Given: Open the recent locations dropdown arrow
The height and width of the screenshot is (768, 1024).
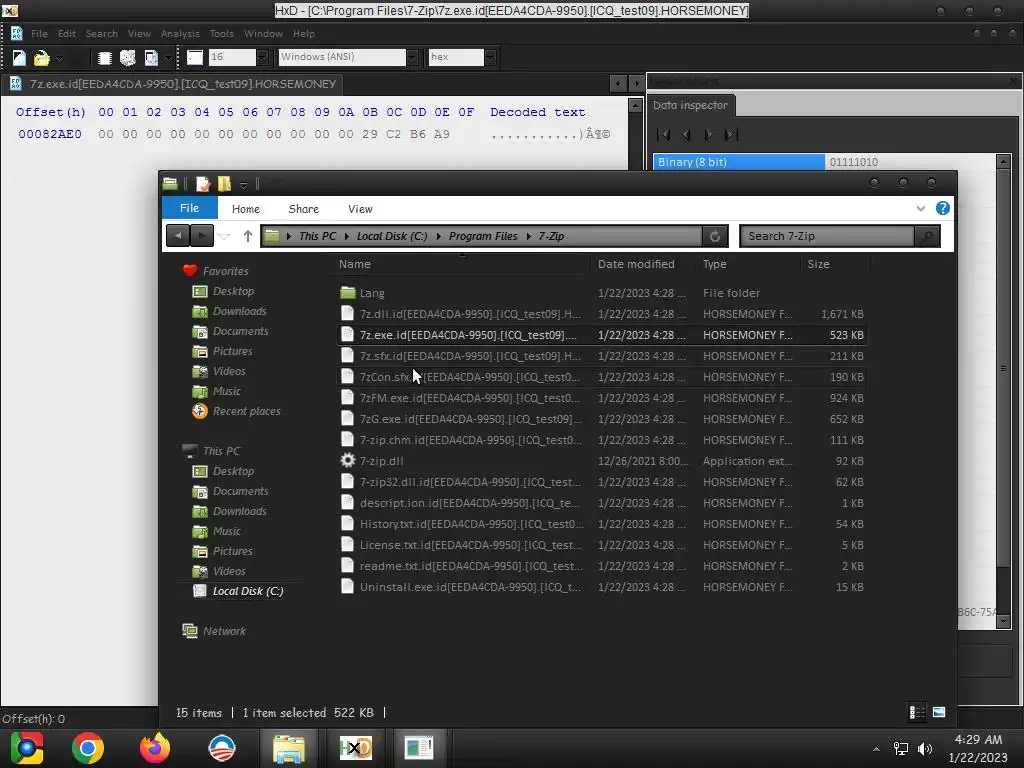Looking at the screenshot, I should (224, 236).
